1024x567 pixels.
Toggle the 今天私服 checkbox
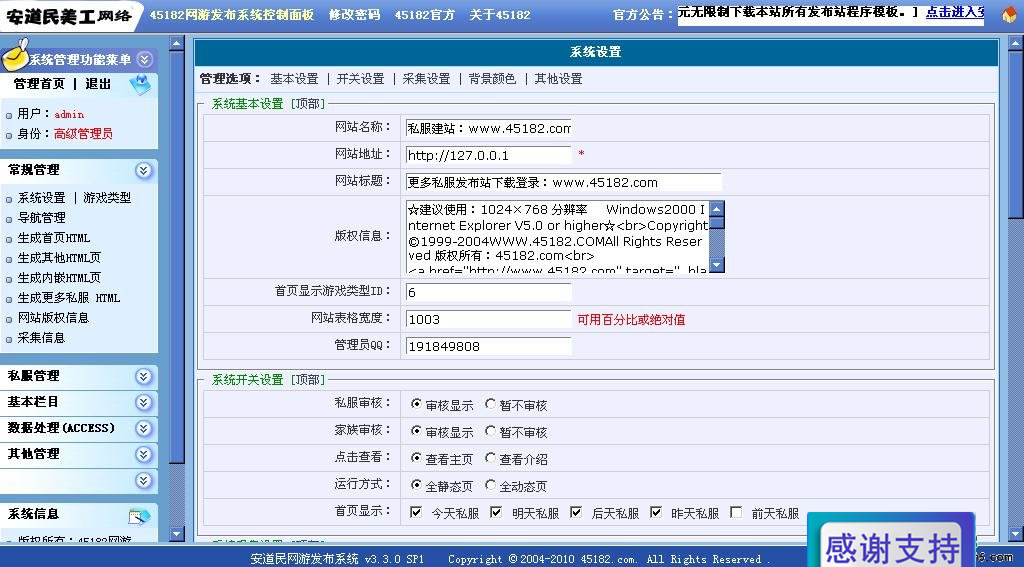(416, 512)
